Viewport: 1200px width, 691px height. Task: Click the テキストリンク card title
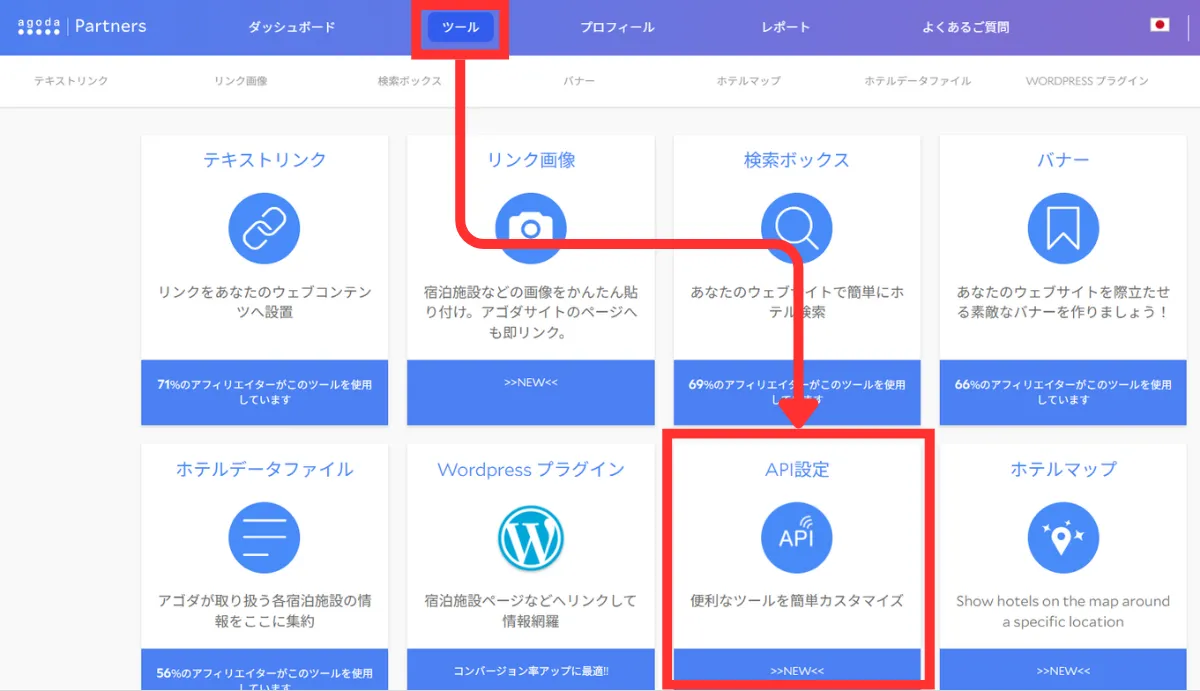pyautogui.click(x=264, y=160)
